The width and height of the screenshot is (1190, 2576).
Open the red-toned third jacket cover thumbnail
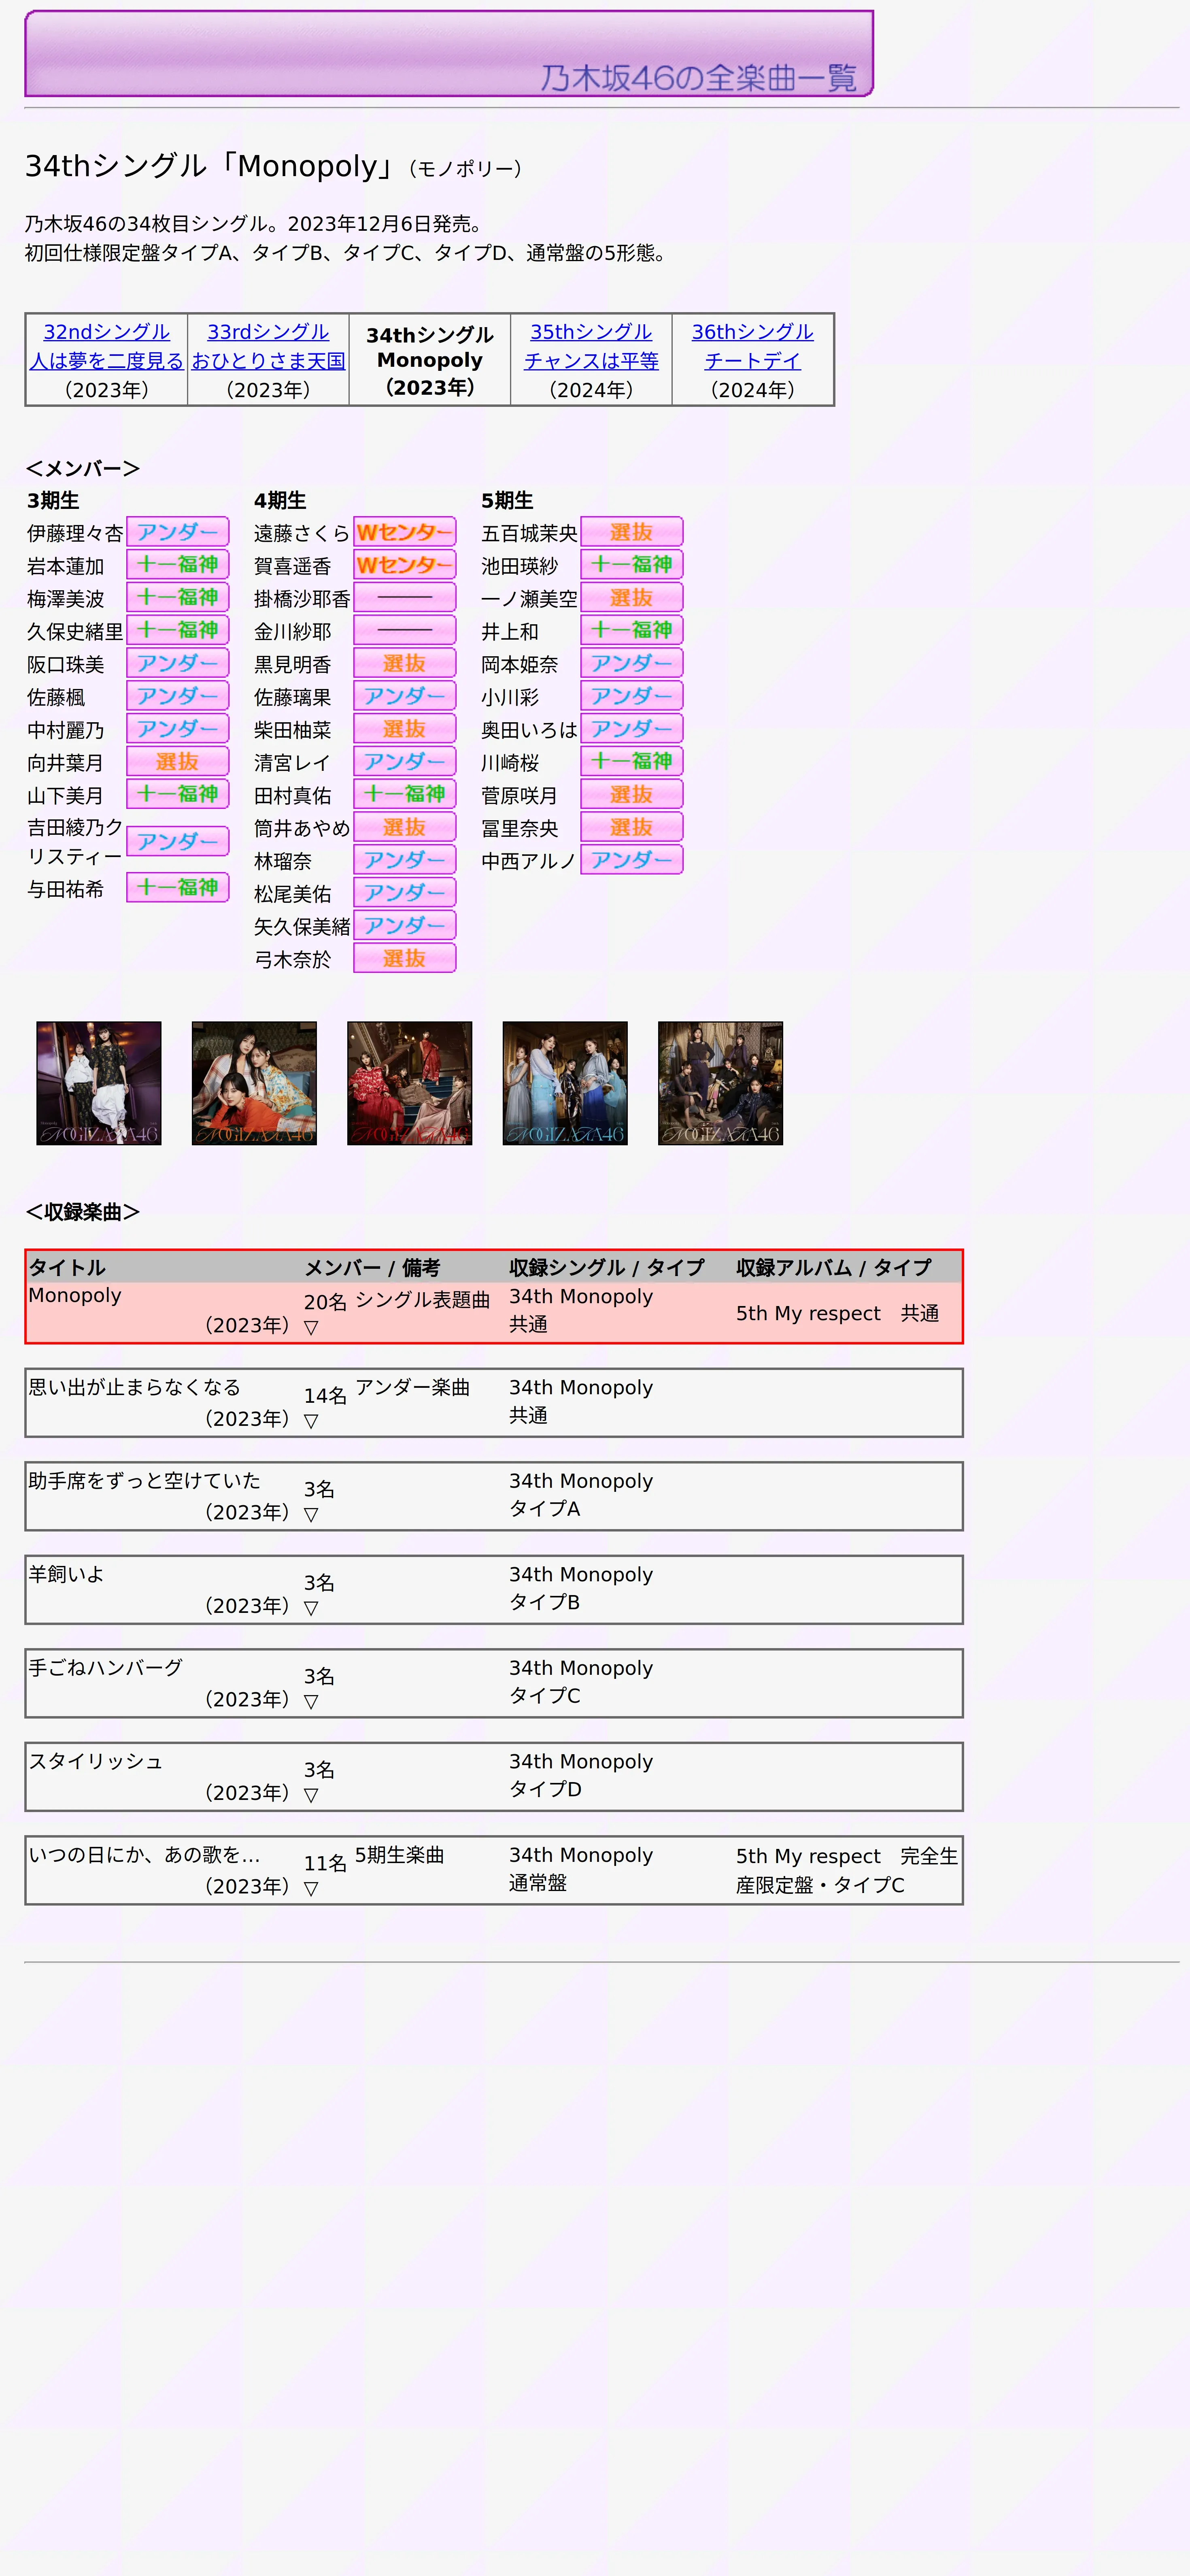410,1083
